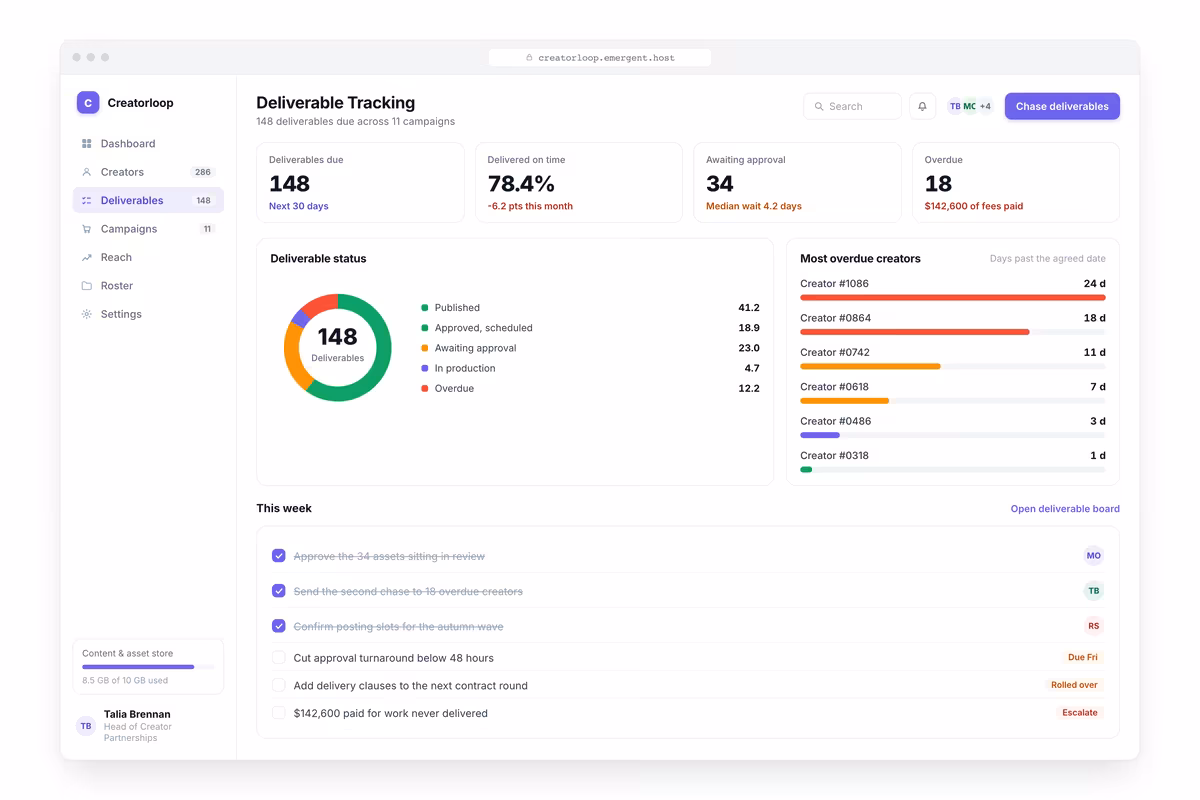Open the Deliverables due card
Image resolution: width=1200 pixels, height=800 pixels.
[361, 182]
